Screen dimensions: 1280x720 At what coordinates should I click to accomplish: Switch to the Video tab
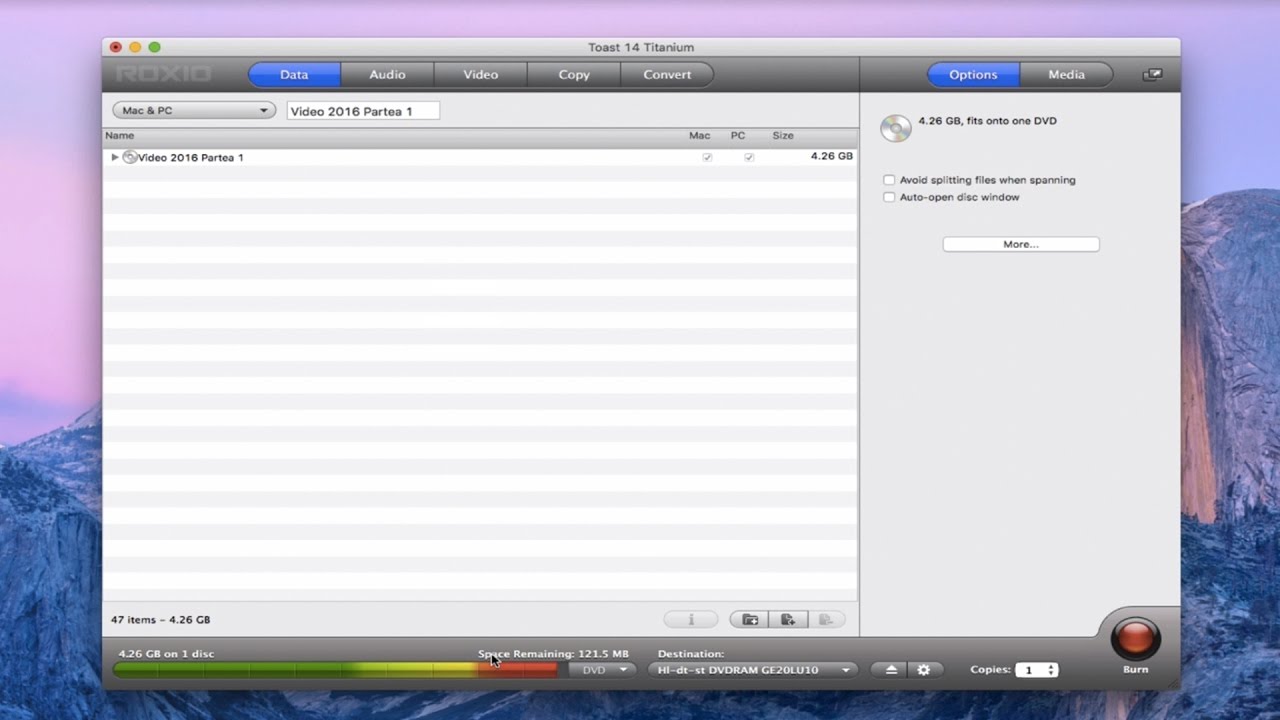(x=480, y=75)
